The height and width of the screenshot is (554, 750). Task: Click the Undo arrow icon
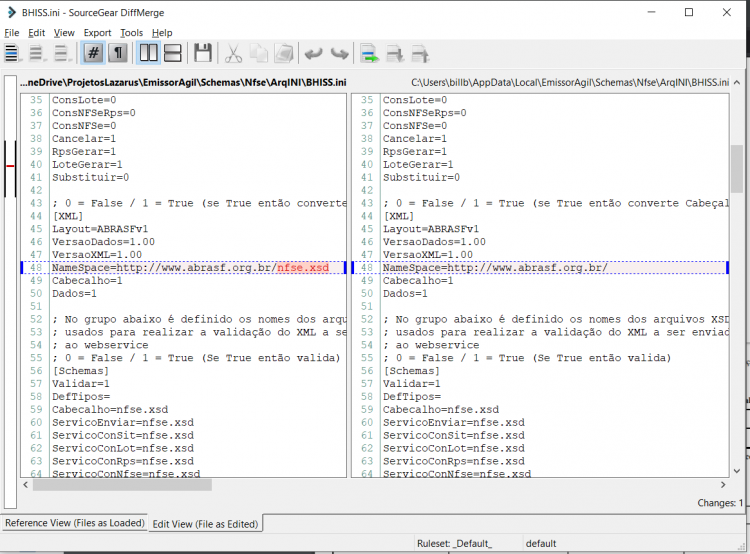[x=314, y=53]
